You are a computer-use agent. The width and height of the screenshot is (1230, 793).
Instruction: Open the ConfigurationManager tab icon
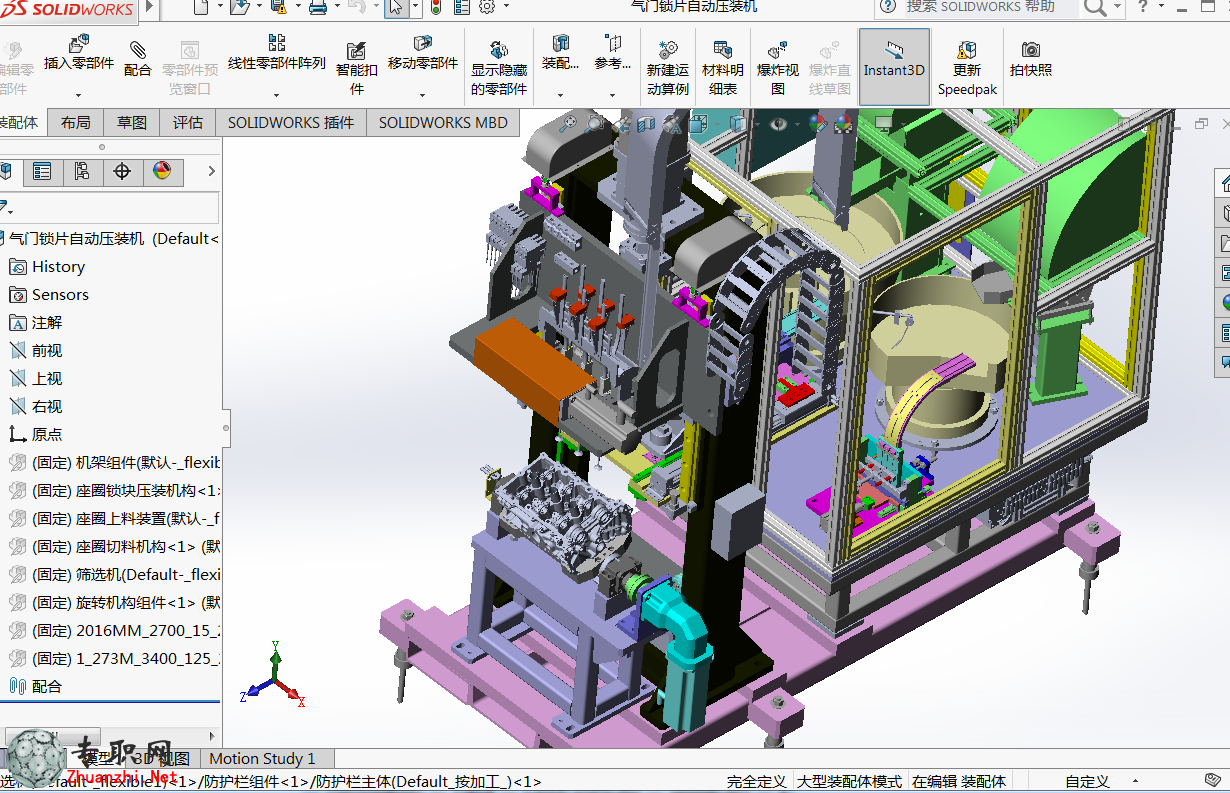click(x=82, y=172)
